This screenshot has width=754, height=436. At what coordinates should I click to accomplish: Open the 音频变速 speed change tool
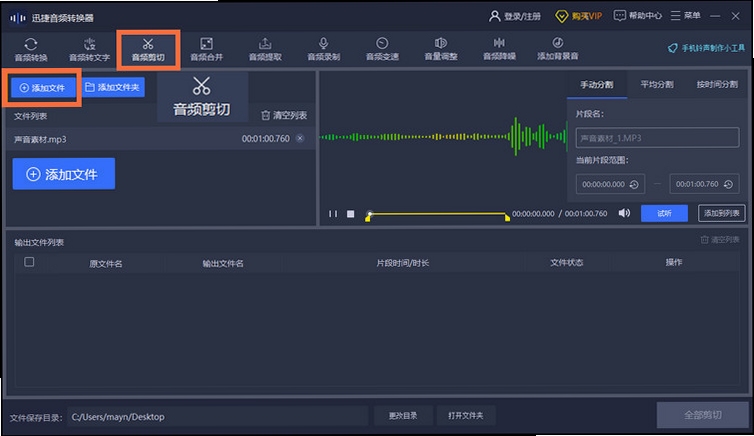382,50
